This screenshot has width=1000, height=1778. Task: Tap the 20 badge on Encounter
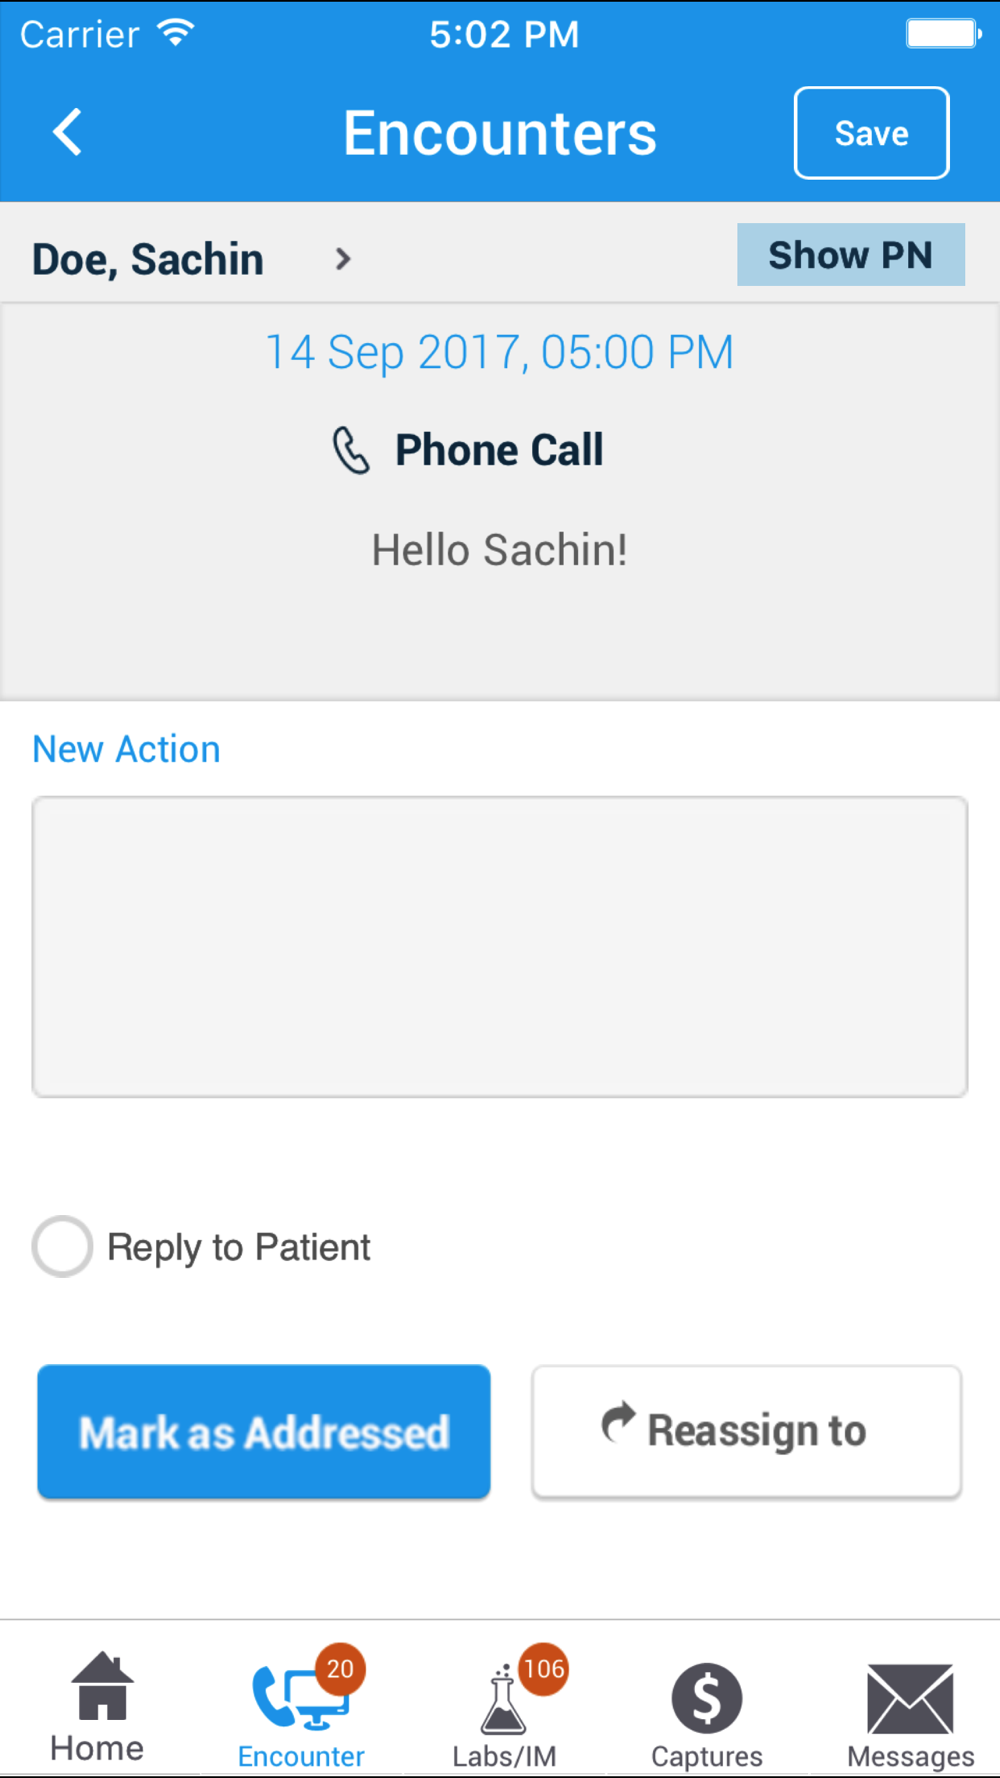click(x=340, y=1669)
